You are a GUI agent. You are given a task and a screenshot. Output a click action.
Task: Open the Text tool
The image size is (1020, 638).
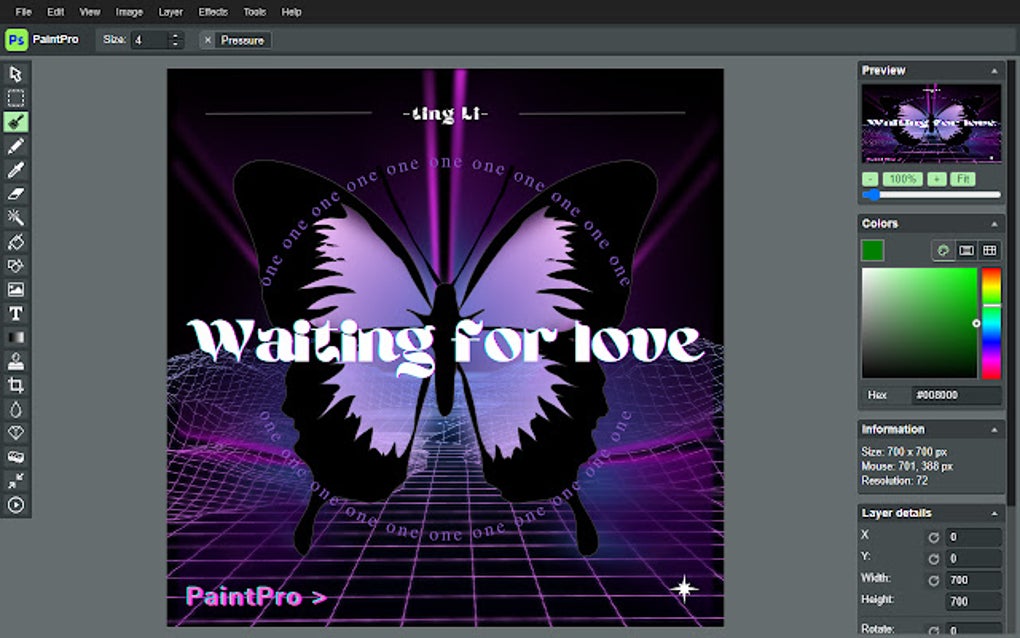coord(15,314)
